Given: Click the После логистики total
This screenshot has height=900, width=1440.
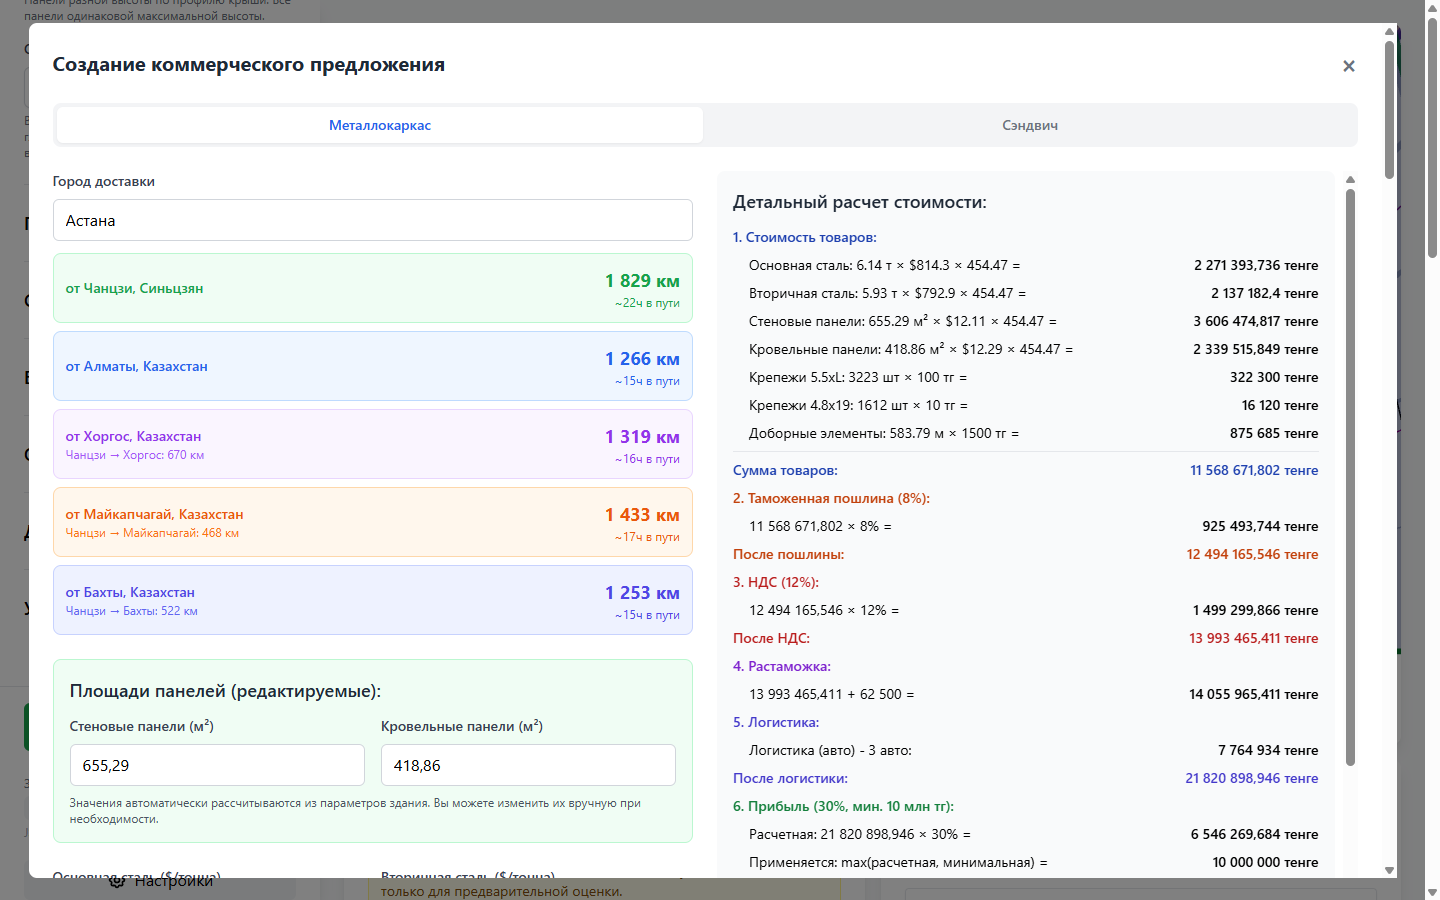Looking at the screenshot, I should 1252,778.
